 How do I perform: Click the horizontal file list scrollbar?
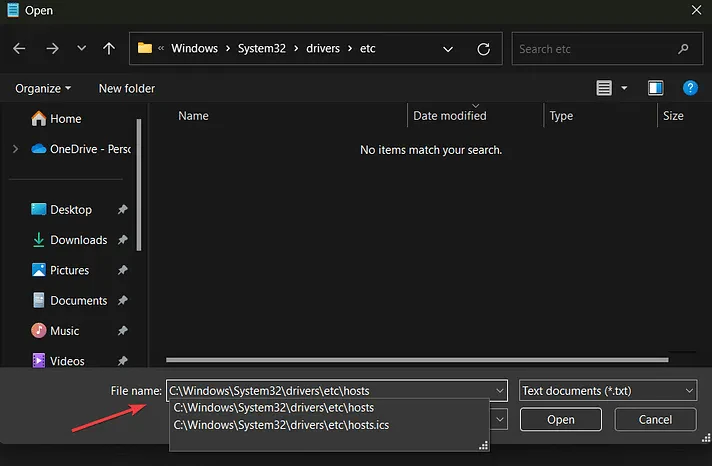[417, 359]
